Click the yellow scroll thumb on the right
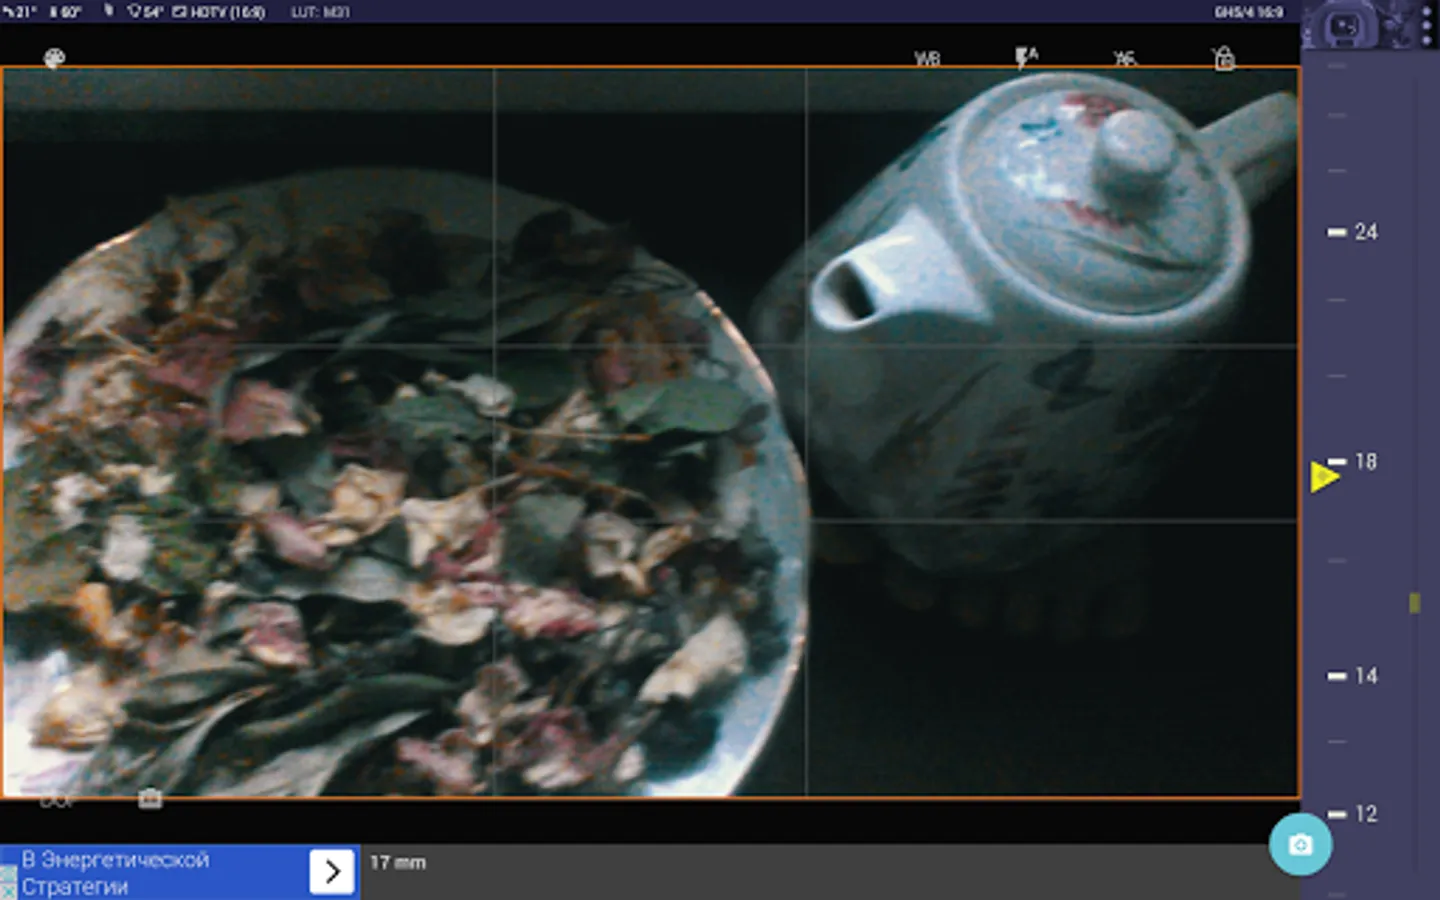 (x=1414, y=602)
